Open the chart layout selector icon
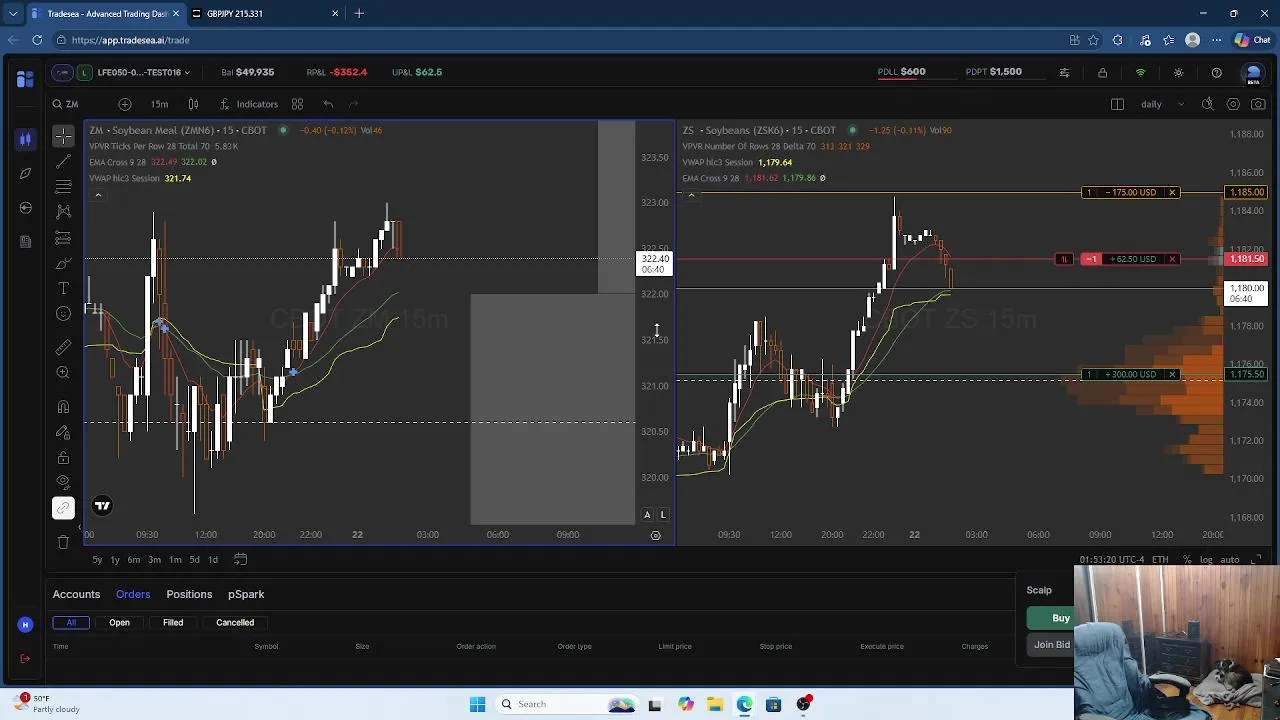1280x720 pixels. tap(1117, 104)
